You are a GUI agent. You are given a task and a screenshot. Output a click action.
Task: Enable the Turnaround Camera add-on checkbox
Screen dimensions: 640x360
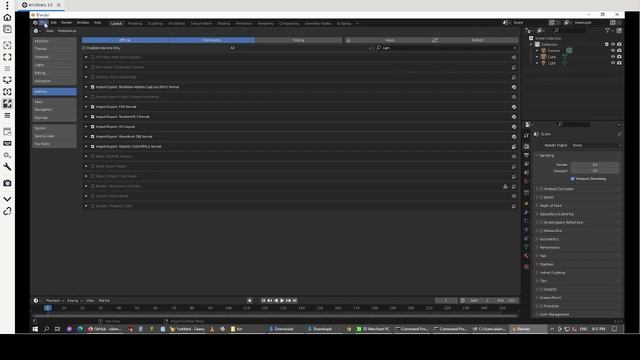point(93,67)
